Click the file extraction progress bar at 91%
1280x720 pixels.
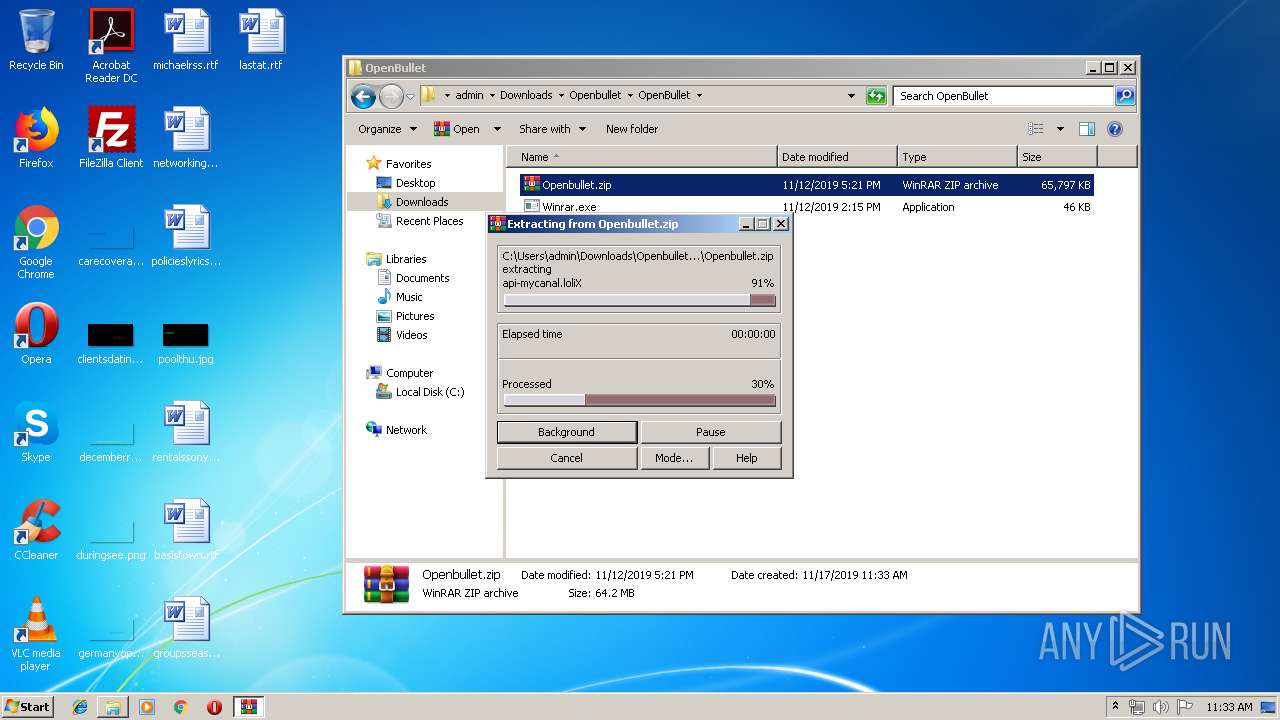[639, 300]
